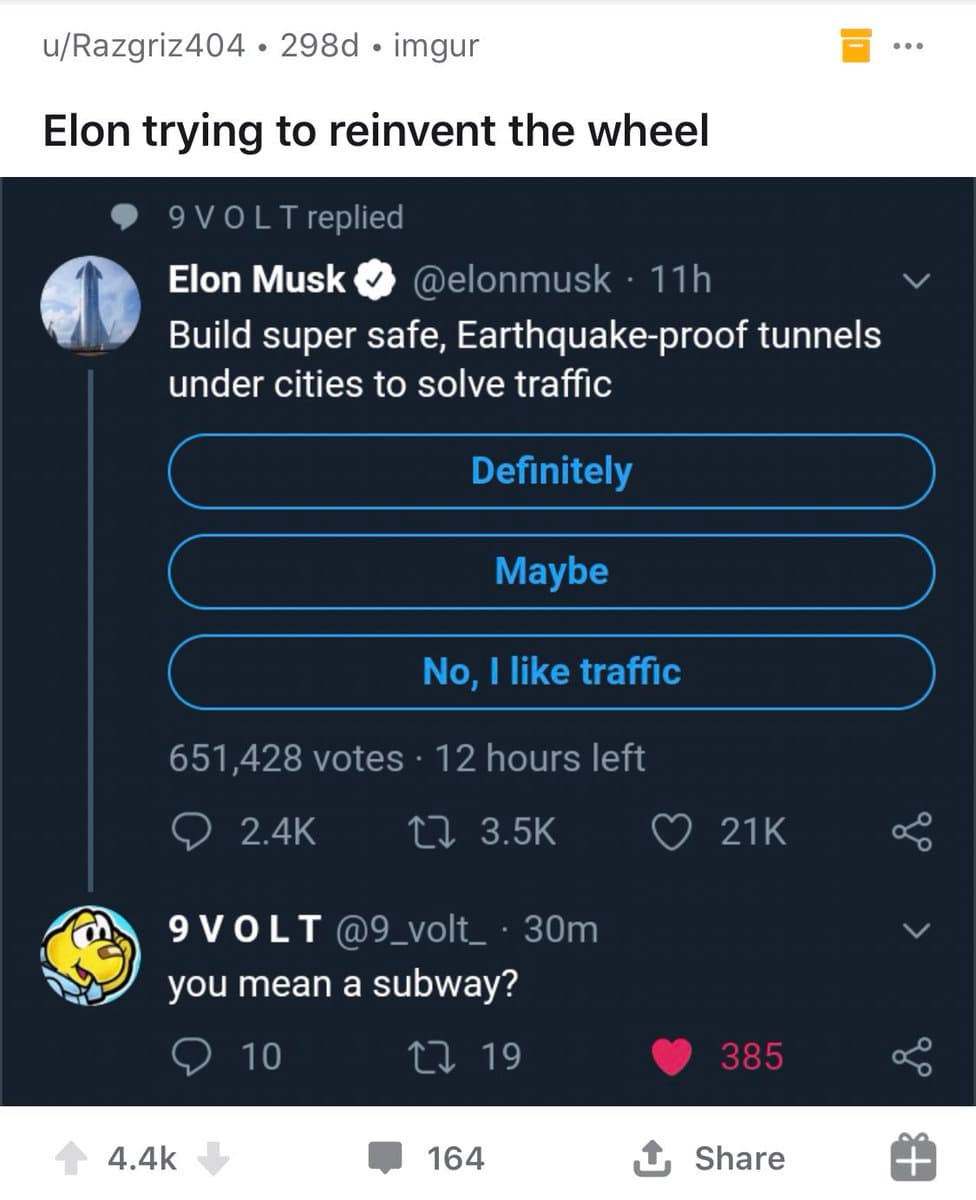View Elon Musk's rocket profile picture
The height and width of the screenshot is (1200, 976).
pyautogui.click(x=90, y=305)
